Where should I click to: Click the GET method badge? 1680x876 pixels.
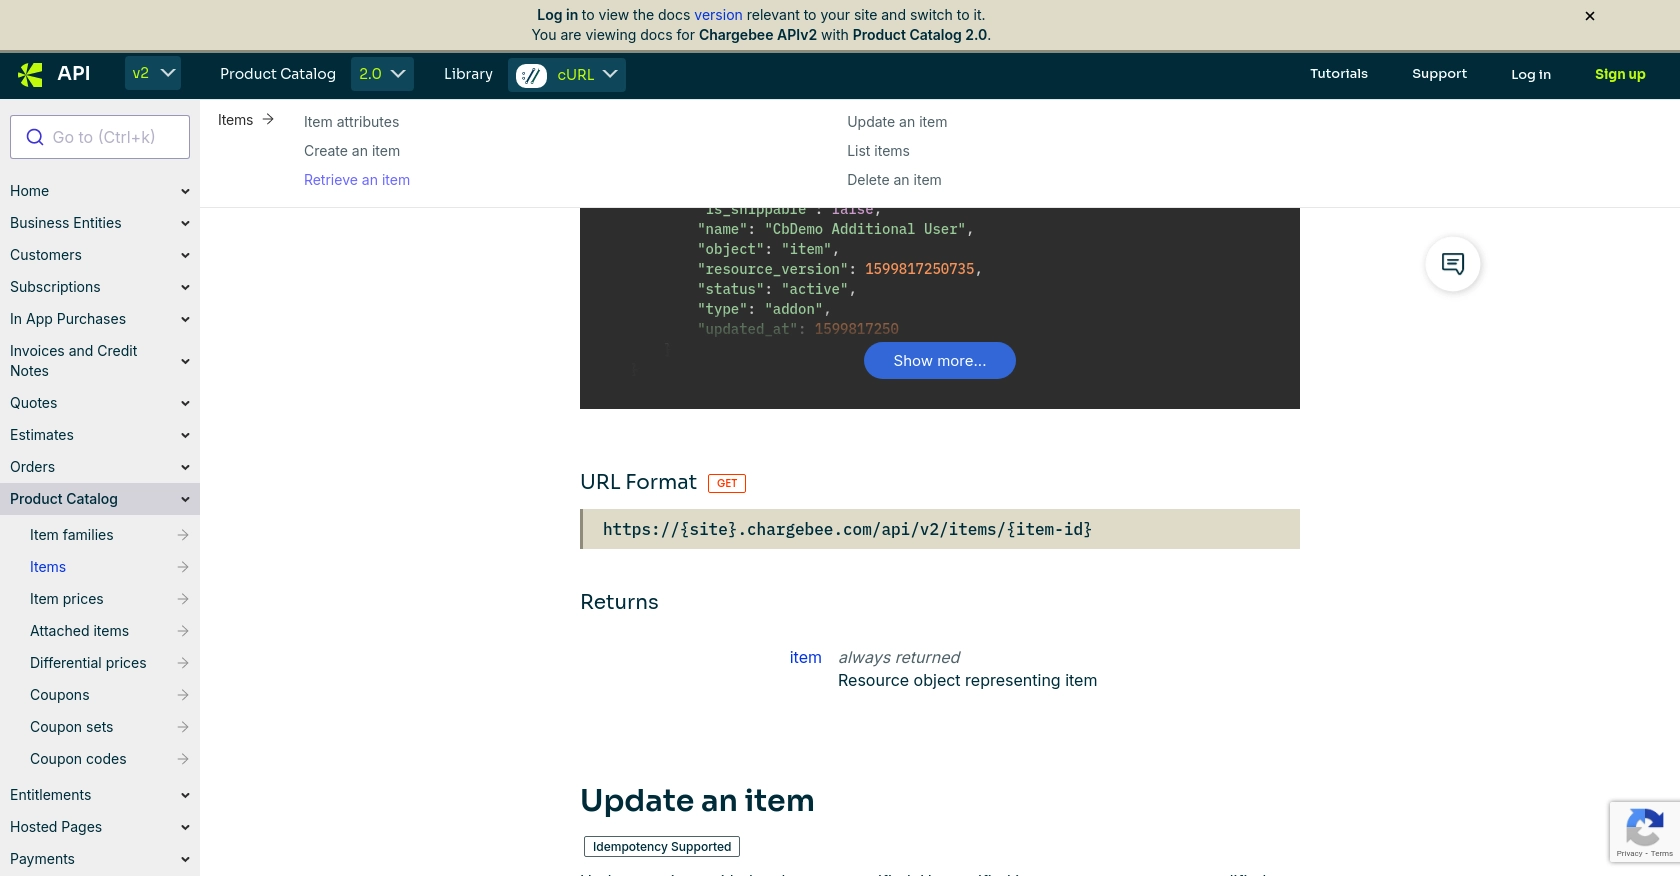pyautogui.click(x=727, y=483)
